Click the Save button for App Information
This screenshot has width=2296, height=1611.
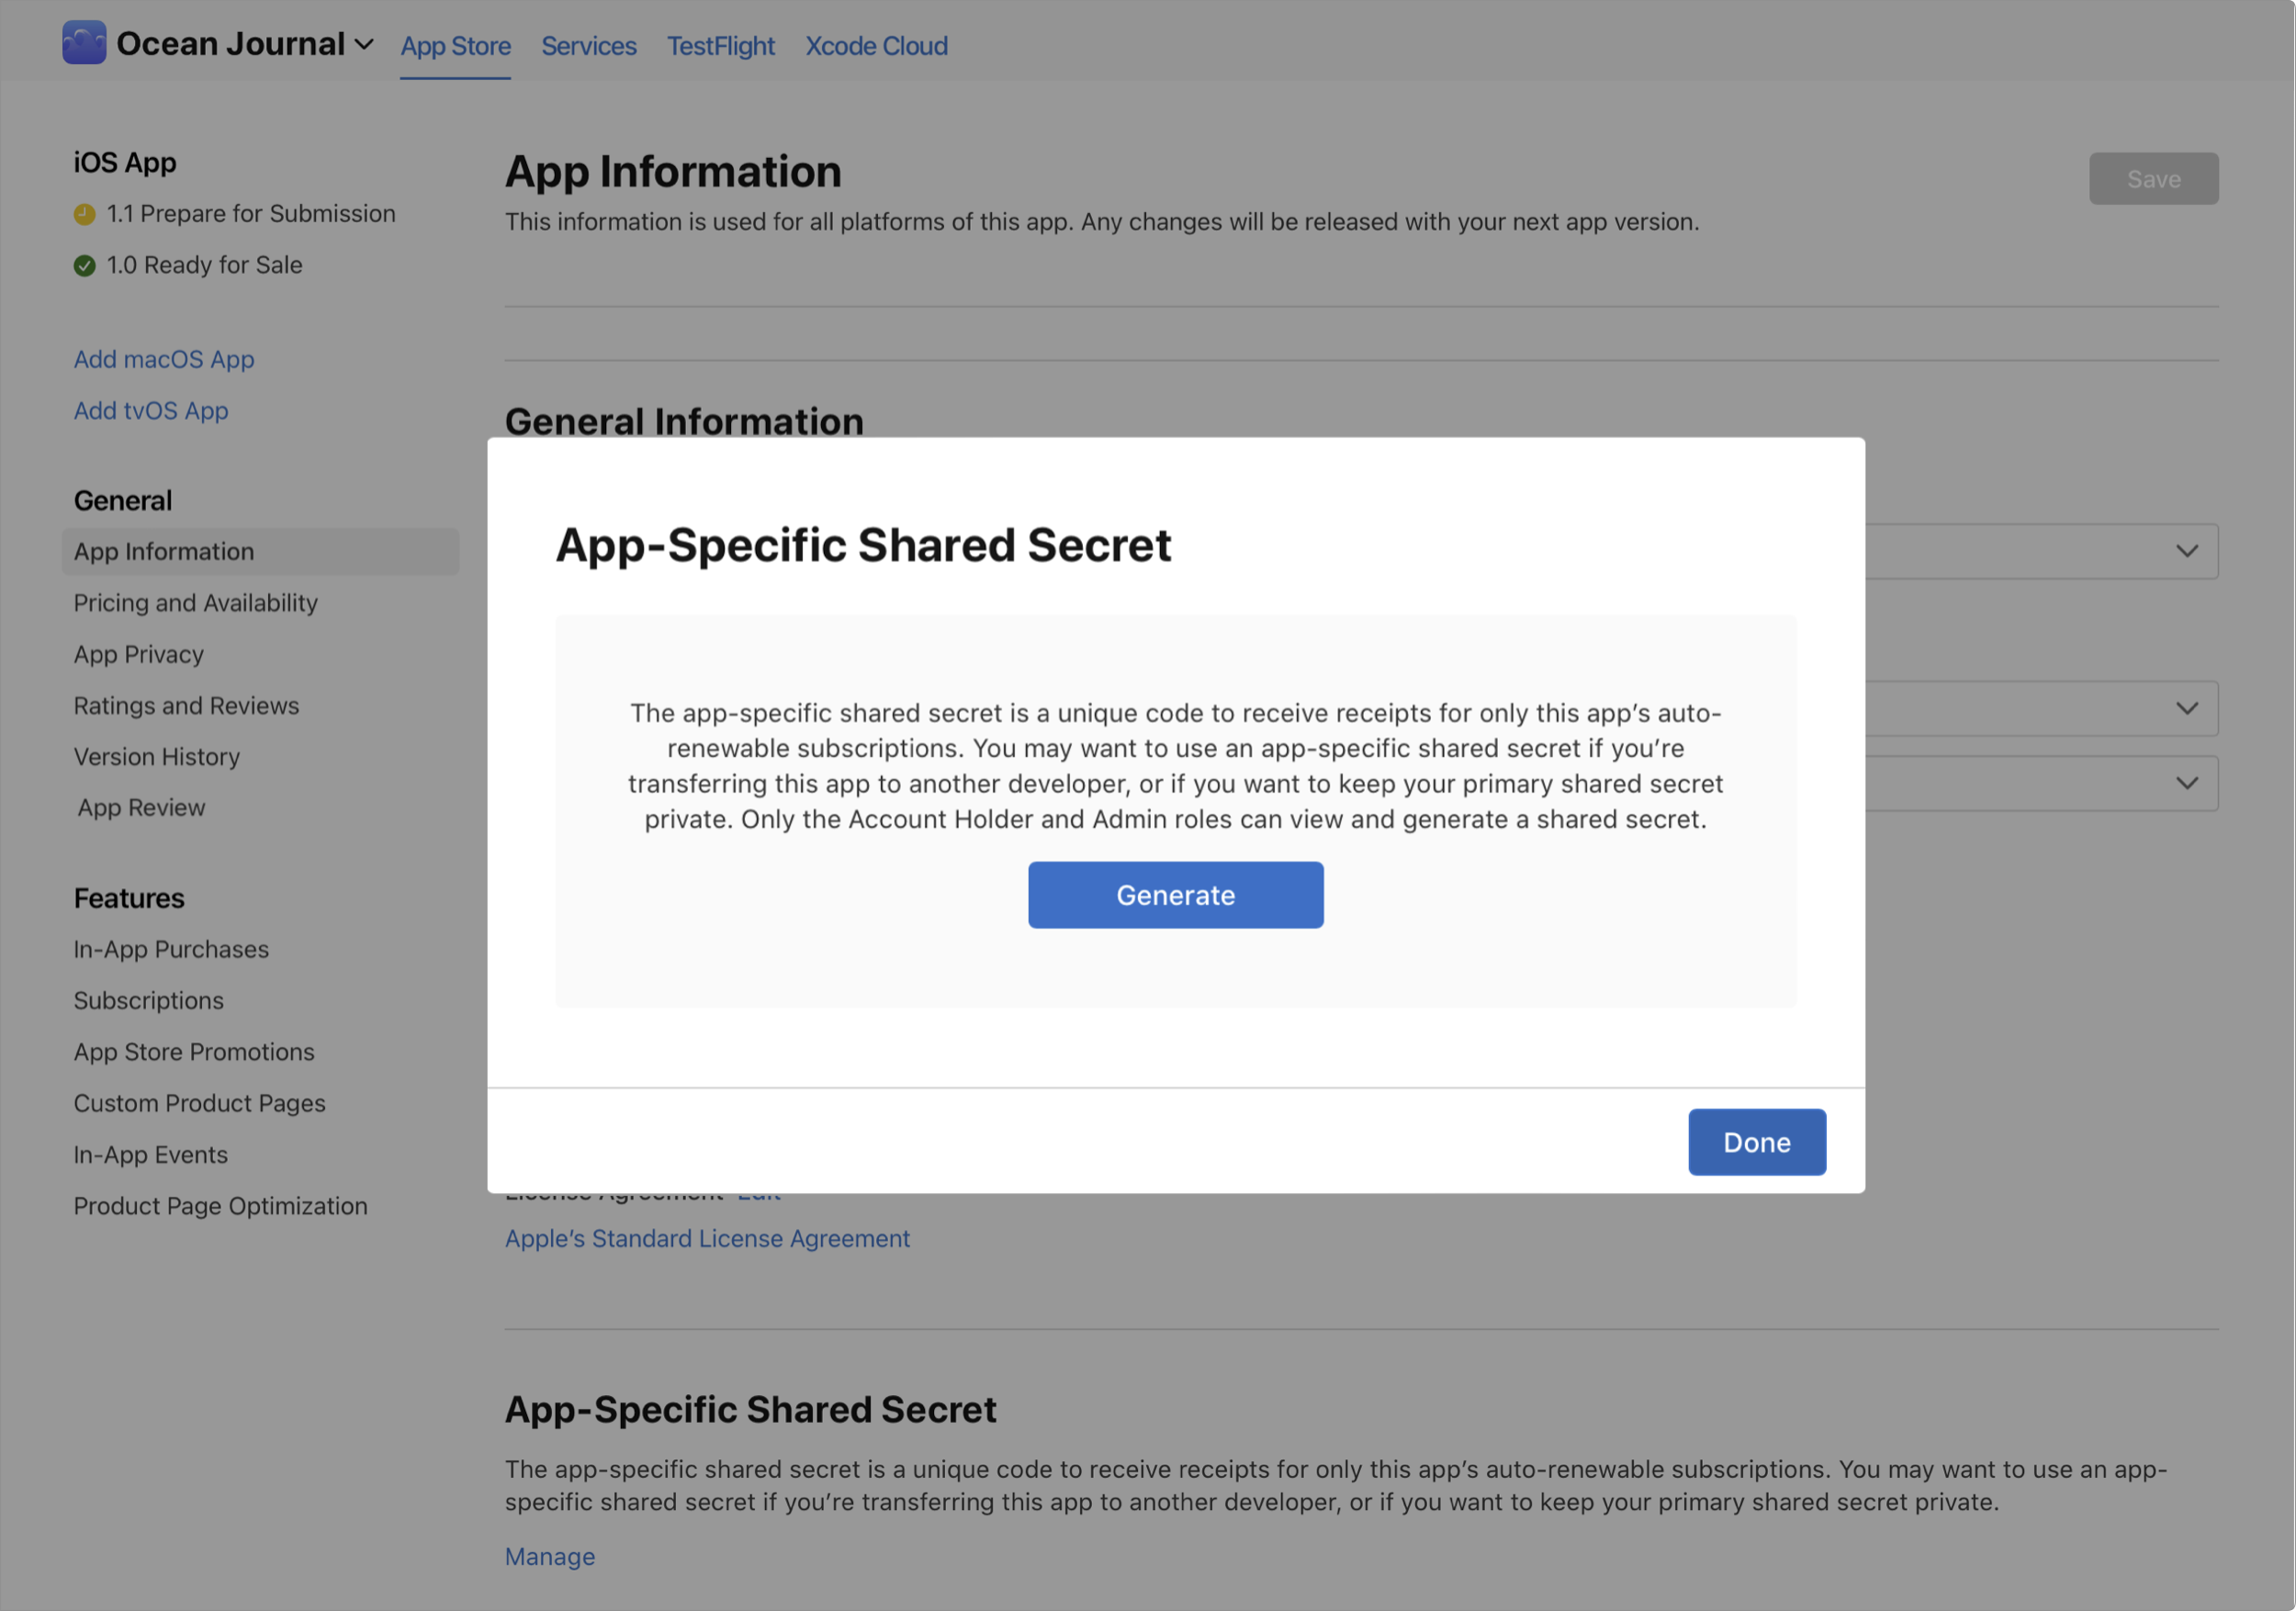2155,178
